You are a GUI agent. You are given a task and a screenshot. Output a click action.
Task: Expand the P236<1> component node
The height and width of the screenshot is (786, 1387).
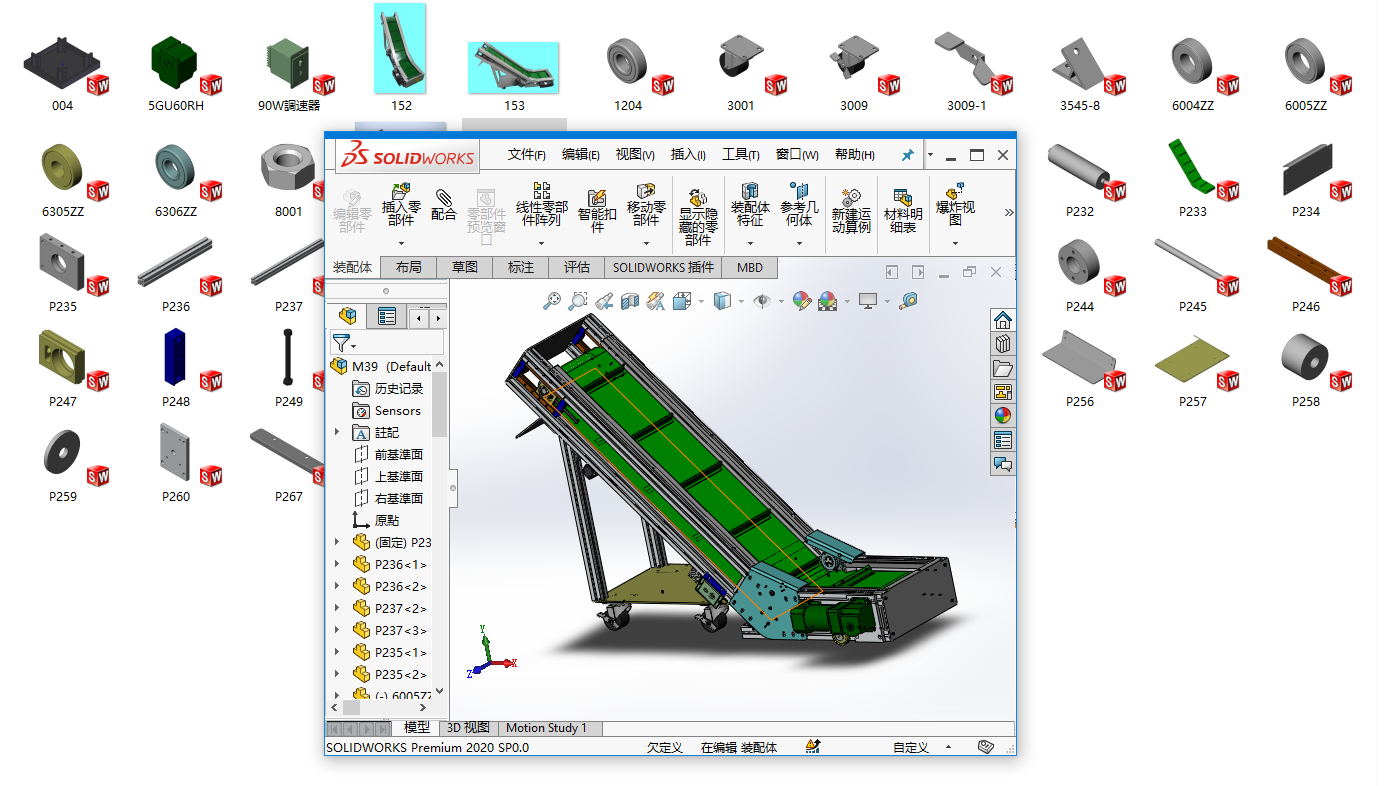tap(337, 564)
